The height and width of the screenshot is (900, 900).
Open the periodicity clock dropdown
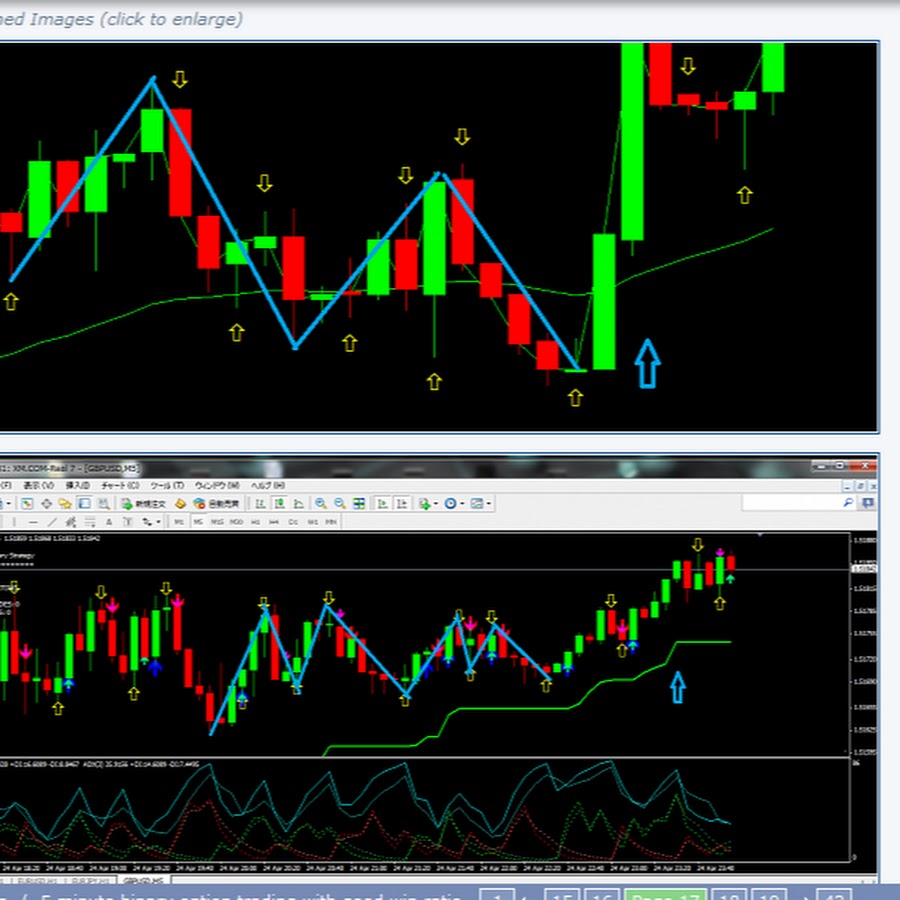pyautogui.click(x=453, y=503)
